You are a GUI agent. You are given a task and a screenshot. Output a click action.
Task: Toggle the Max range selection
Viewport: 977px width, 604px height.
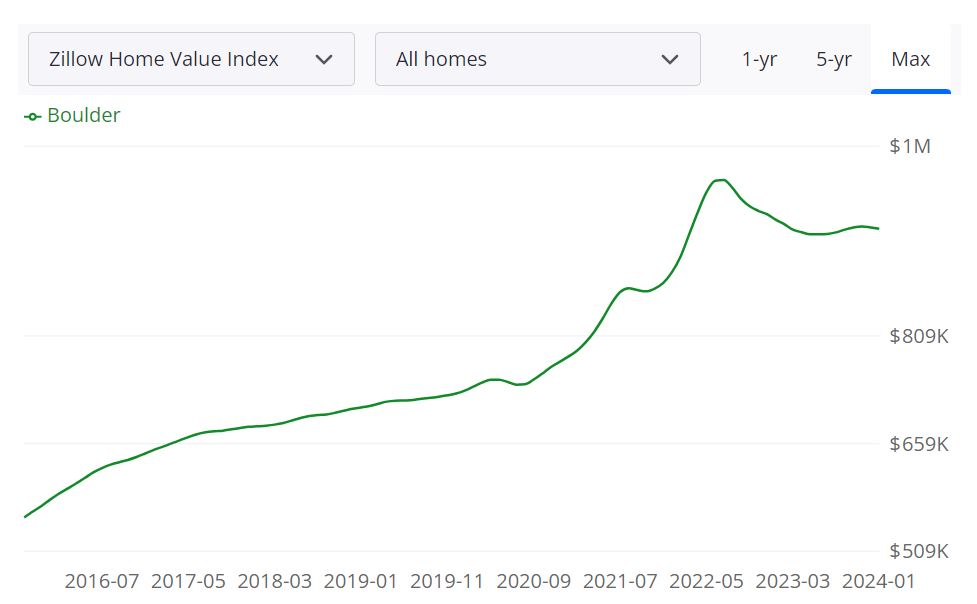click(911, 59)
